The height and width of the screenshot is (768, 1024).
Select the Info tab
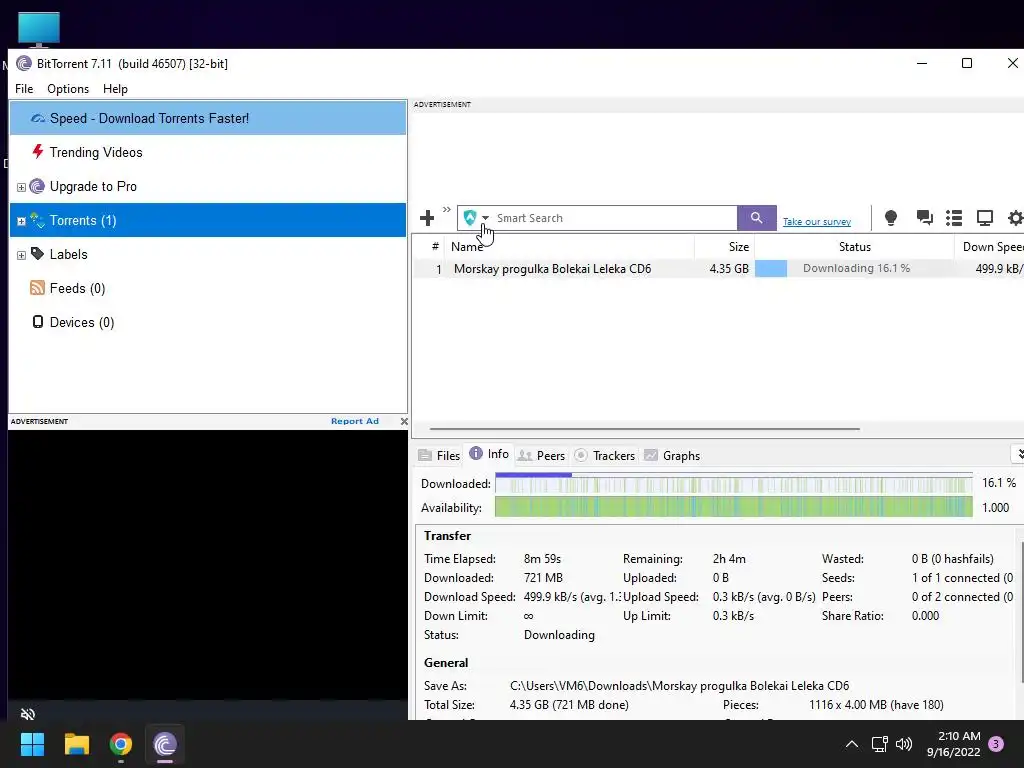pos(489,454)
